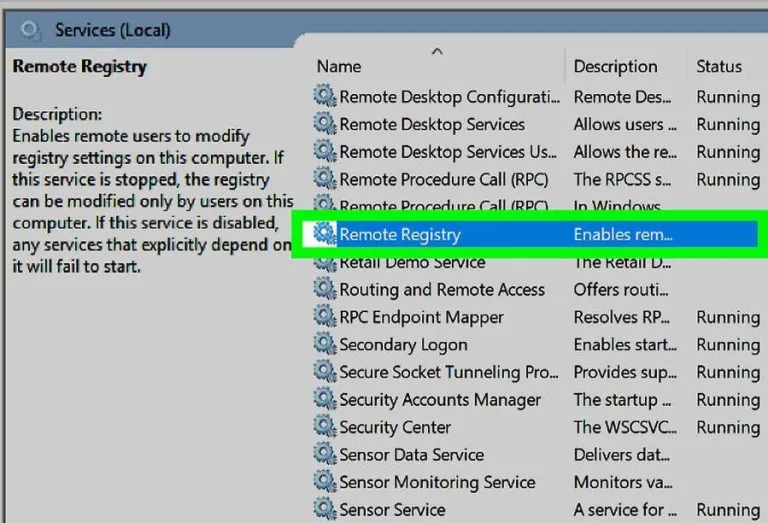Click gear icon of Secure Socket Tunneling Pro...
The image size is (768, 523).
click(325, 370)
